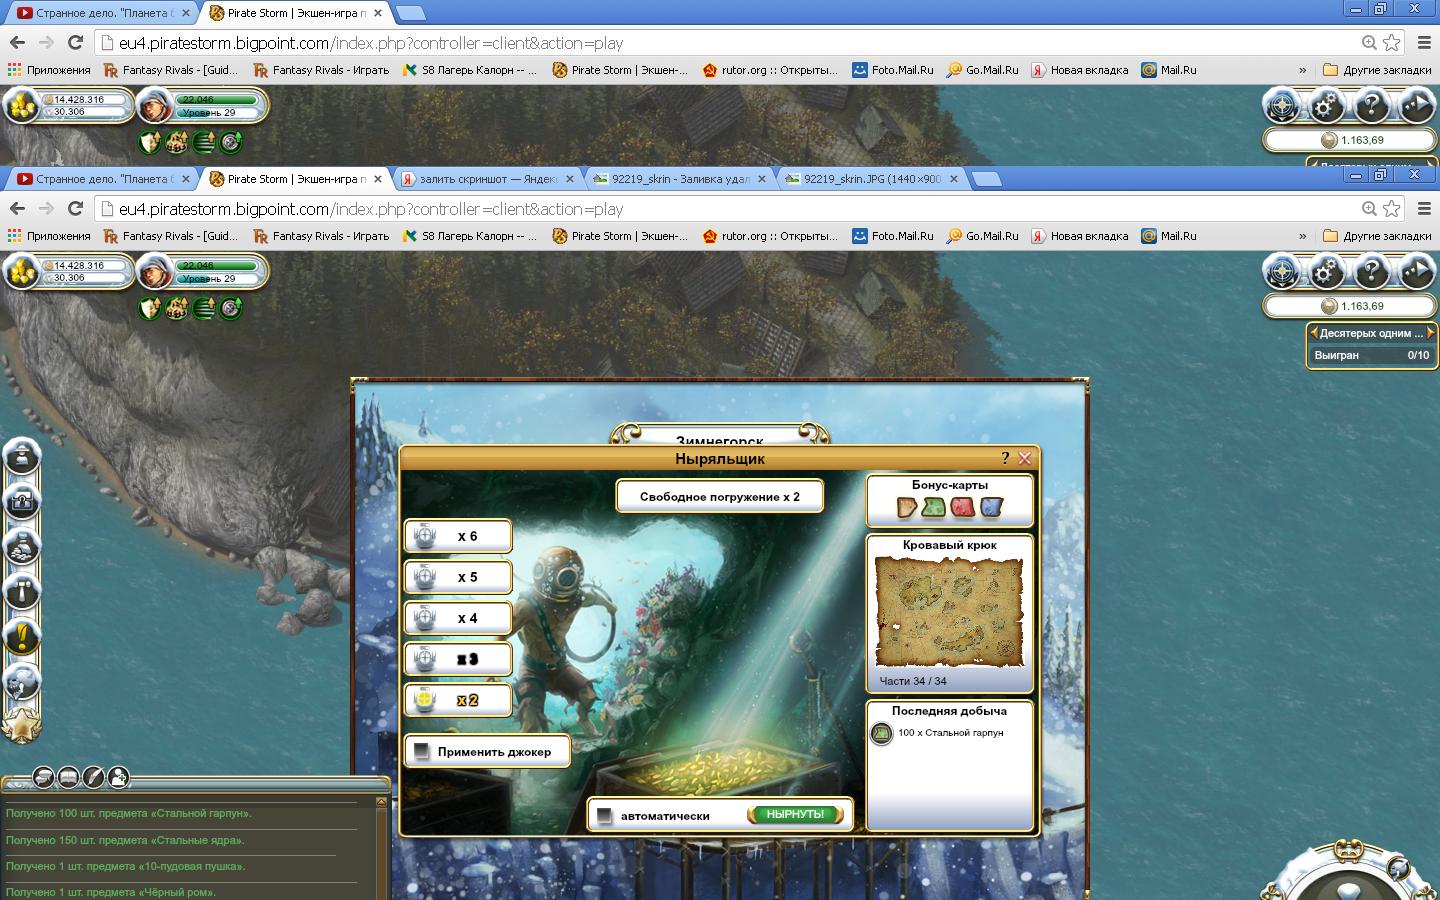Viewport: 1440px width, 900px height.
Task: Open the loot pile icon in left sidebar
Action: [x=22, y=546]
